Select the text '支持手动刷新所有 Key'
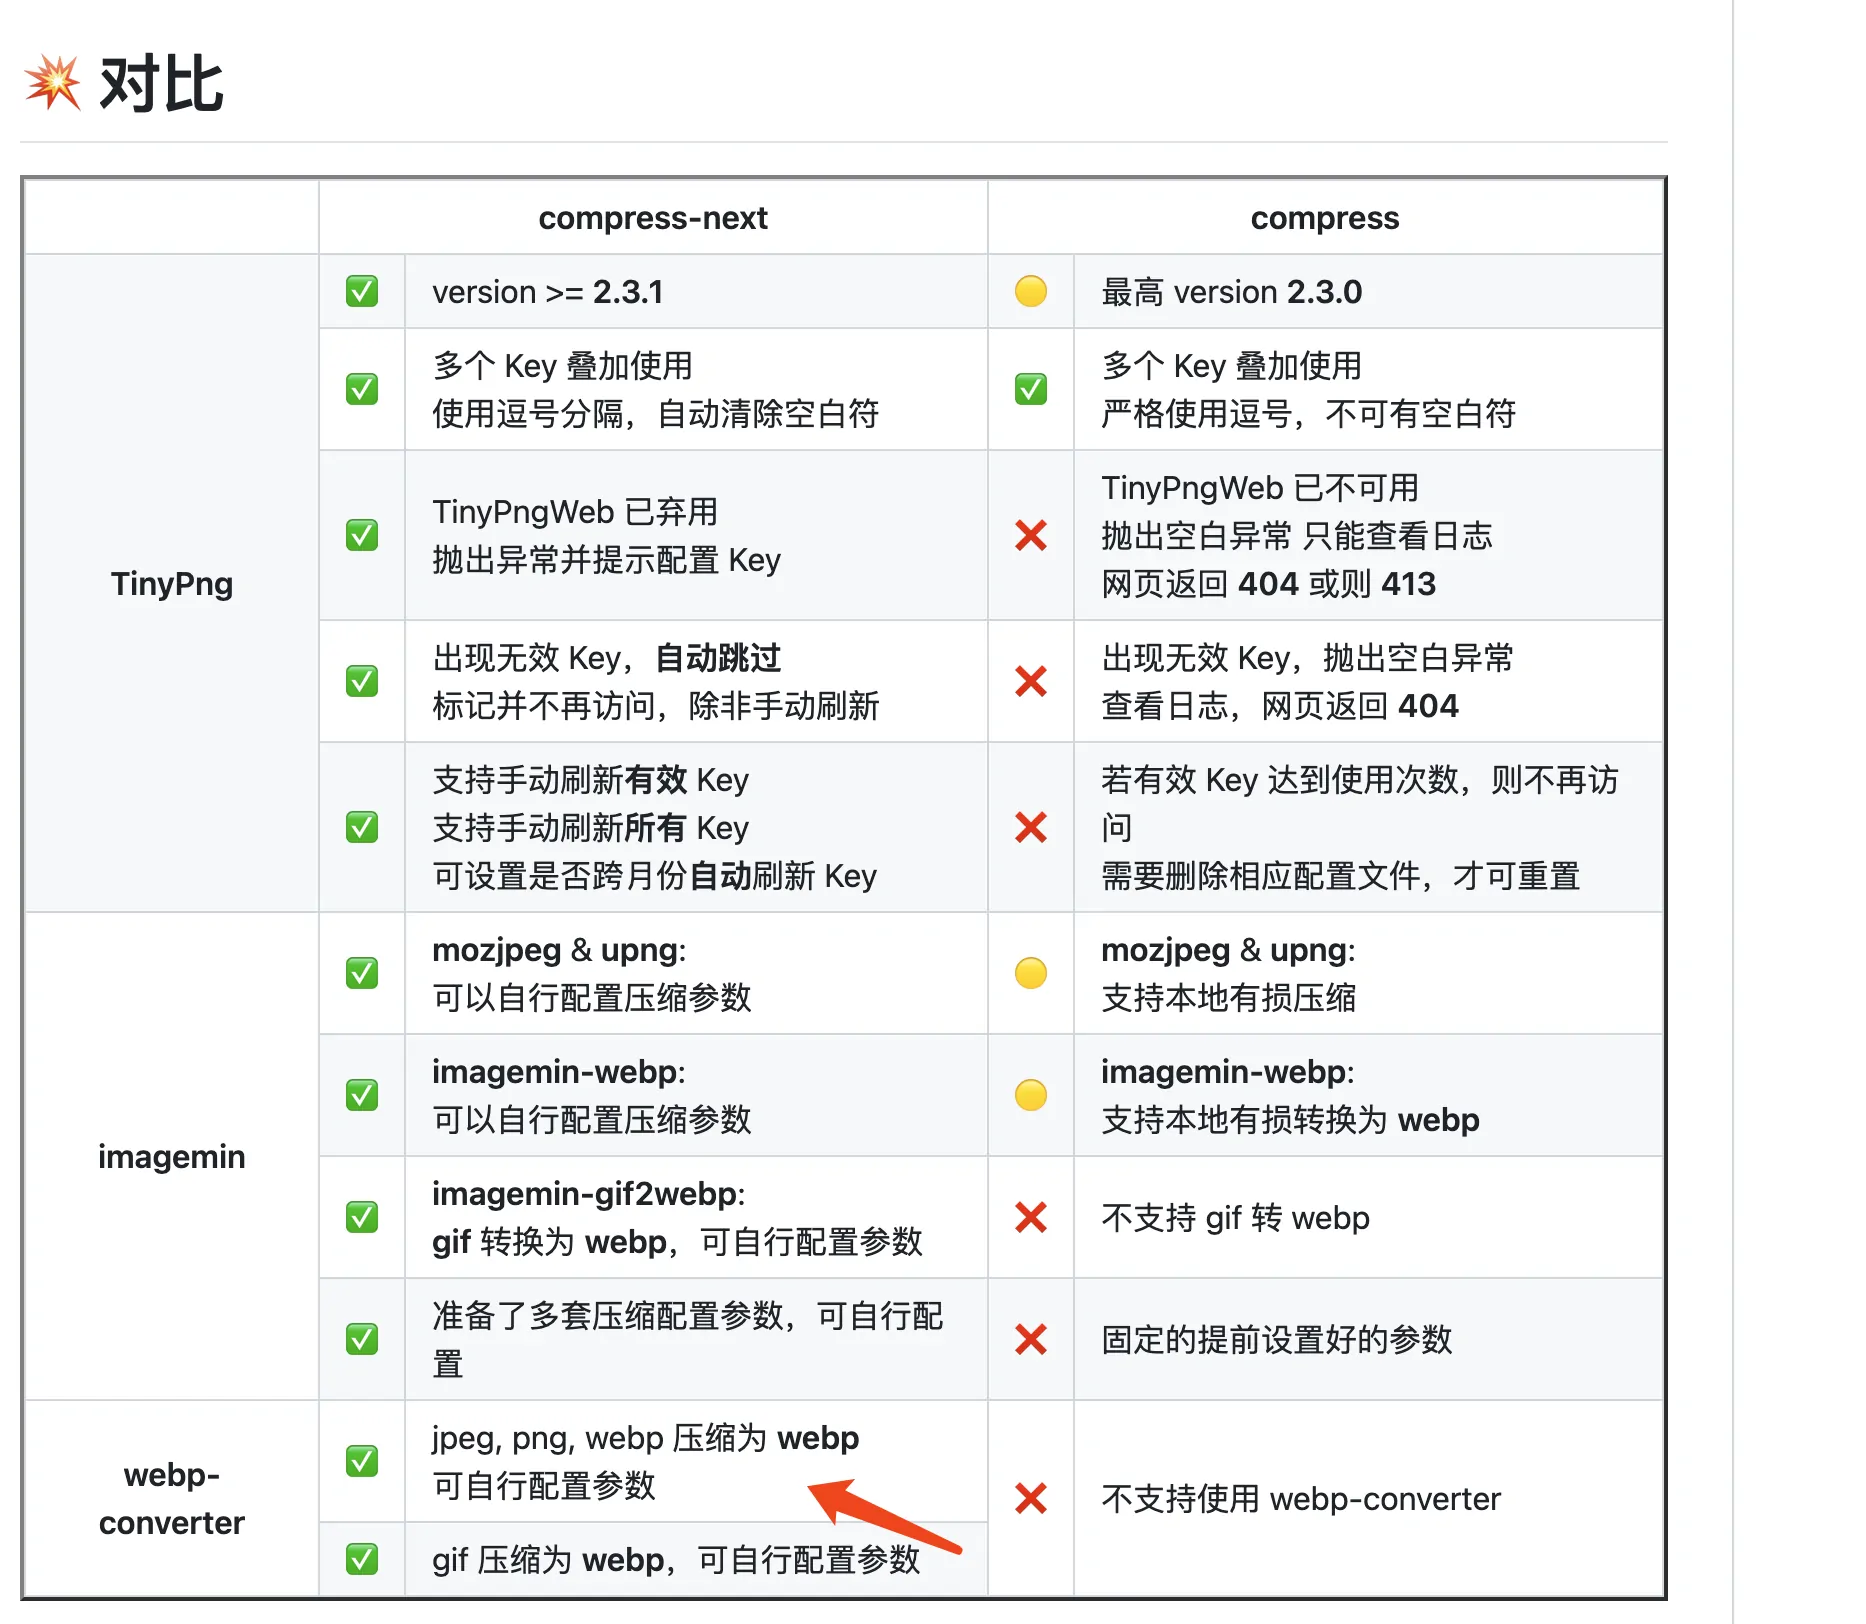The width and height of the screenshot is (1866, 1624). pos(590,828)
